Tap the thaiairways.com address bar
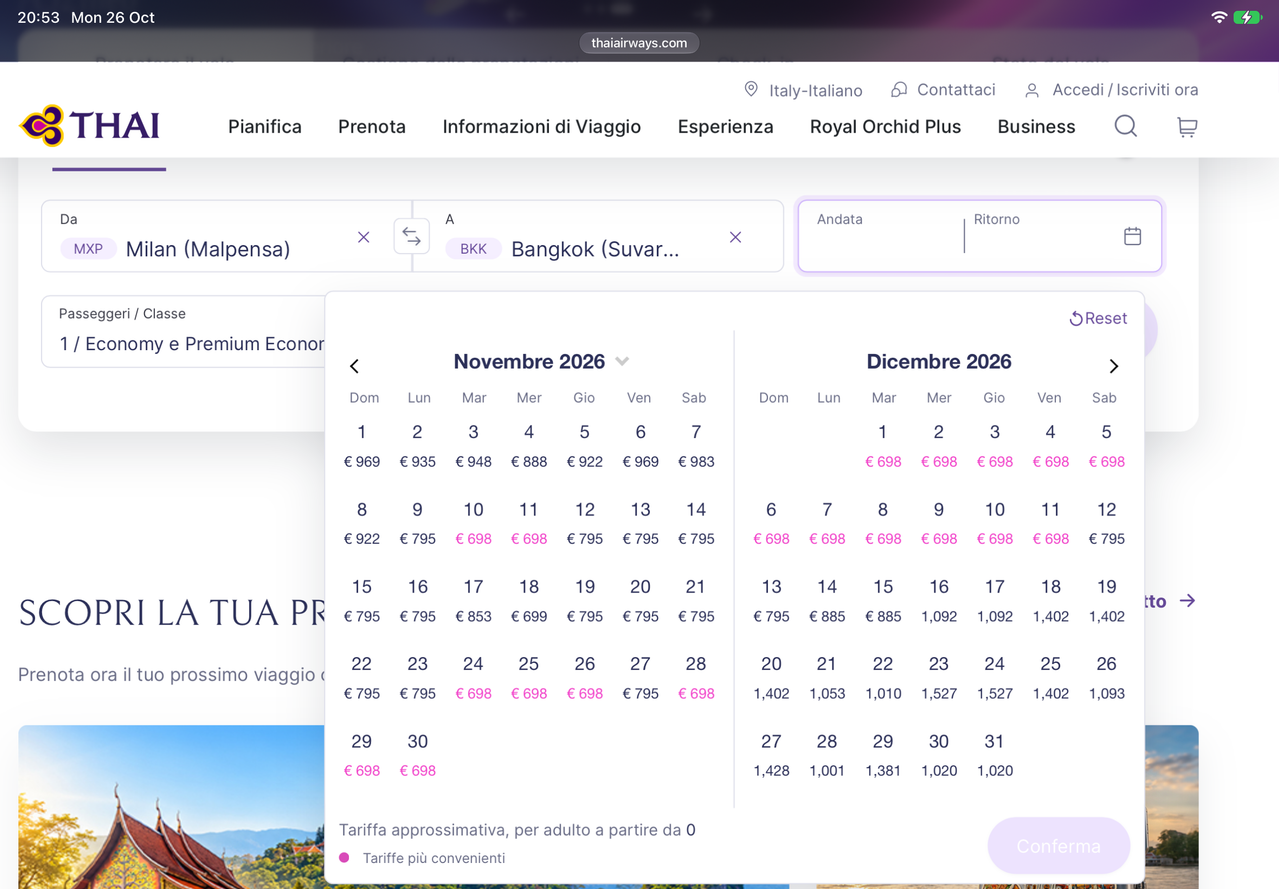The width and height of the screenshot is (1279, 889). click(x=639, y=43)
